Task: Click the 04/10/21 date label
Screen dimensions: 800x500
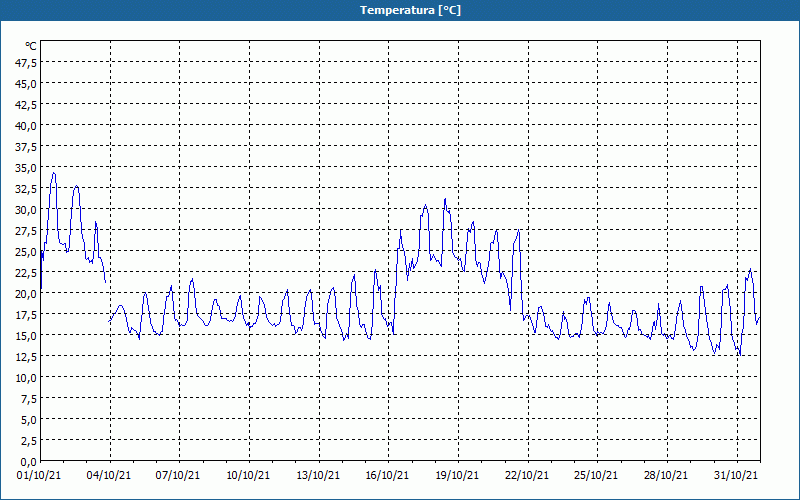Action: (109, 476)
